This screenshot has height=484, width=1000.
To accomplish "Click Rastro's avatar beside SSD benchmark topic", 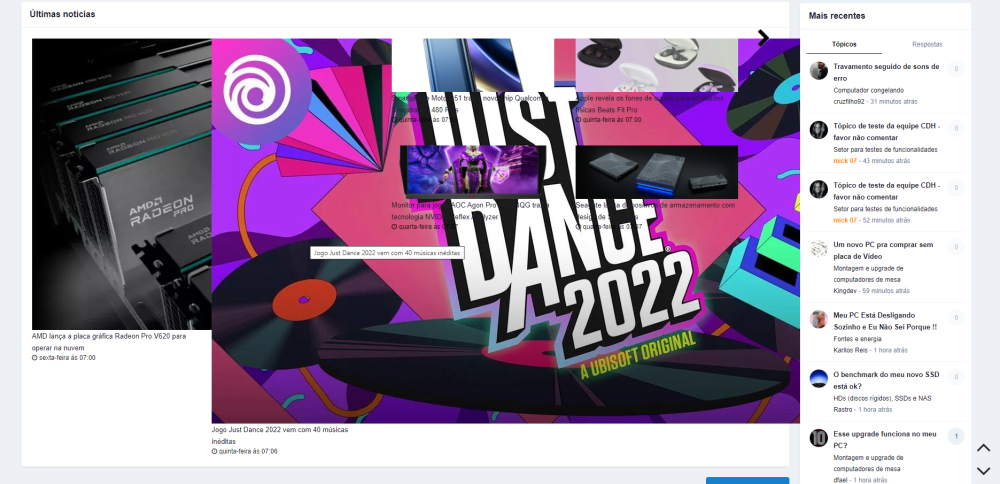I will pyautogui.click(x=818, y=378).
